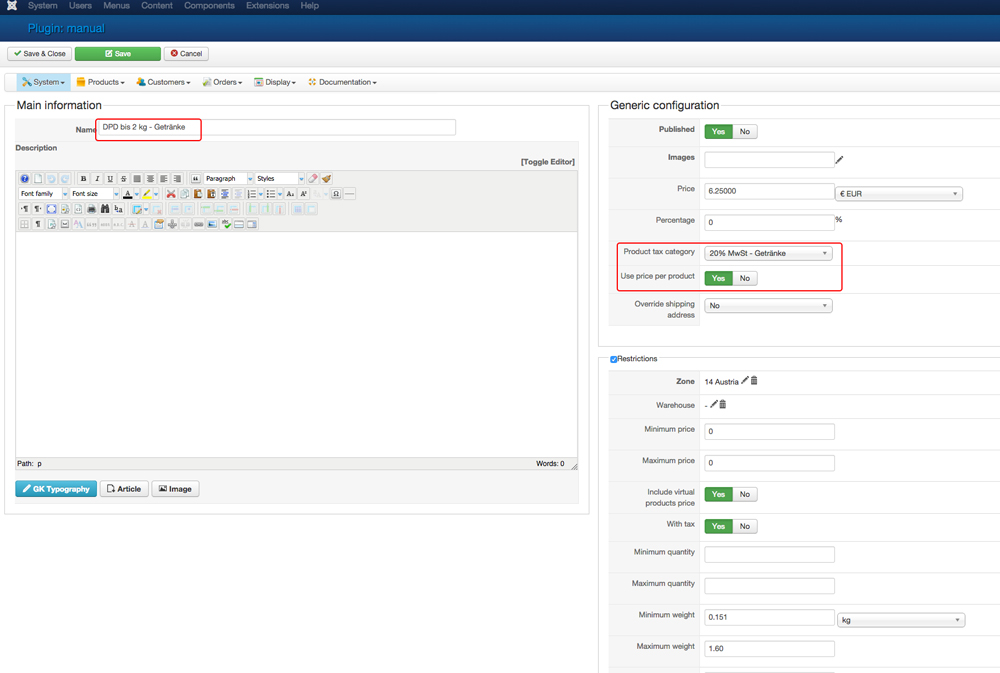Screen dimensions: 1000x673
Task: Click the Joomla logo icon
Action: [11, 6]
